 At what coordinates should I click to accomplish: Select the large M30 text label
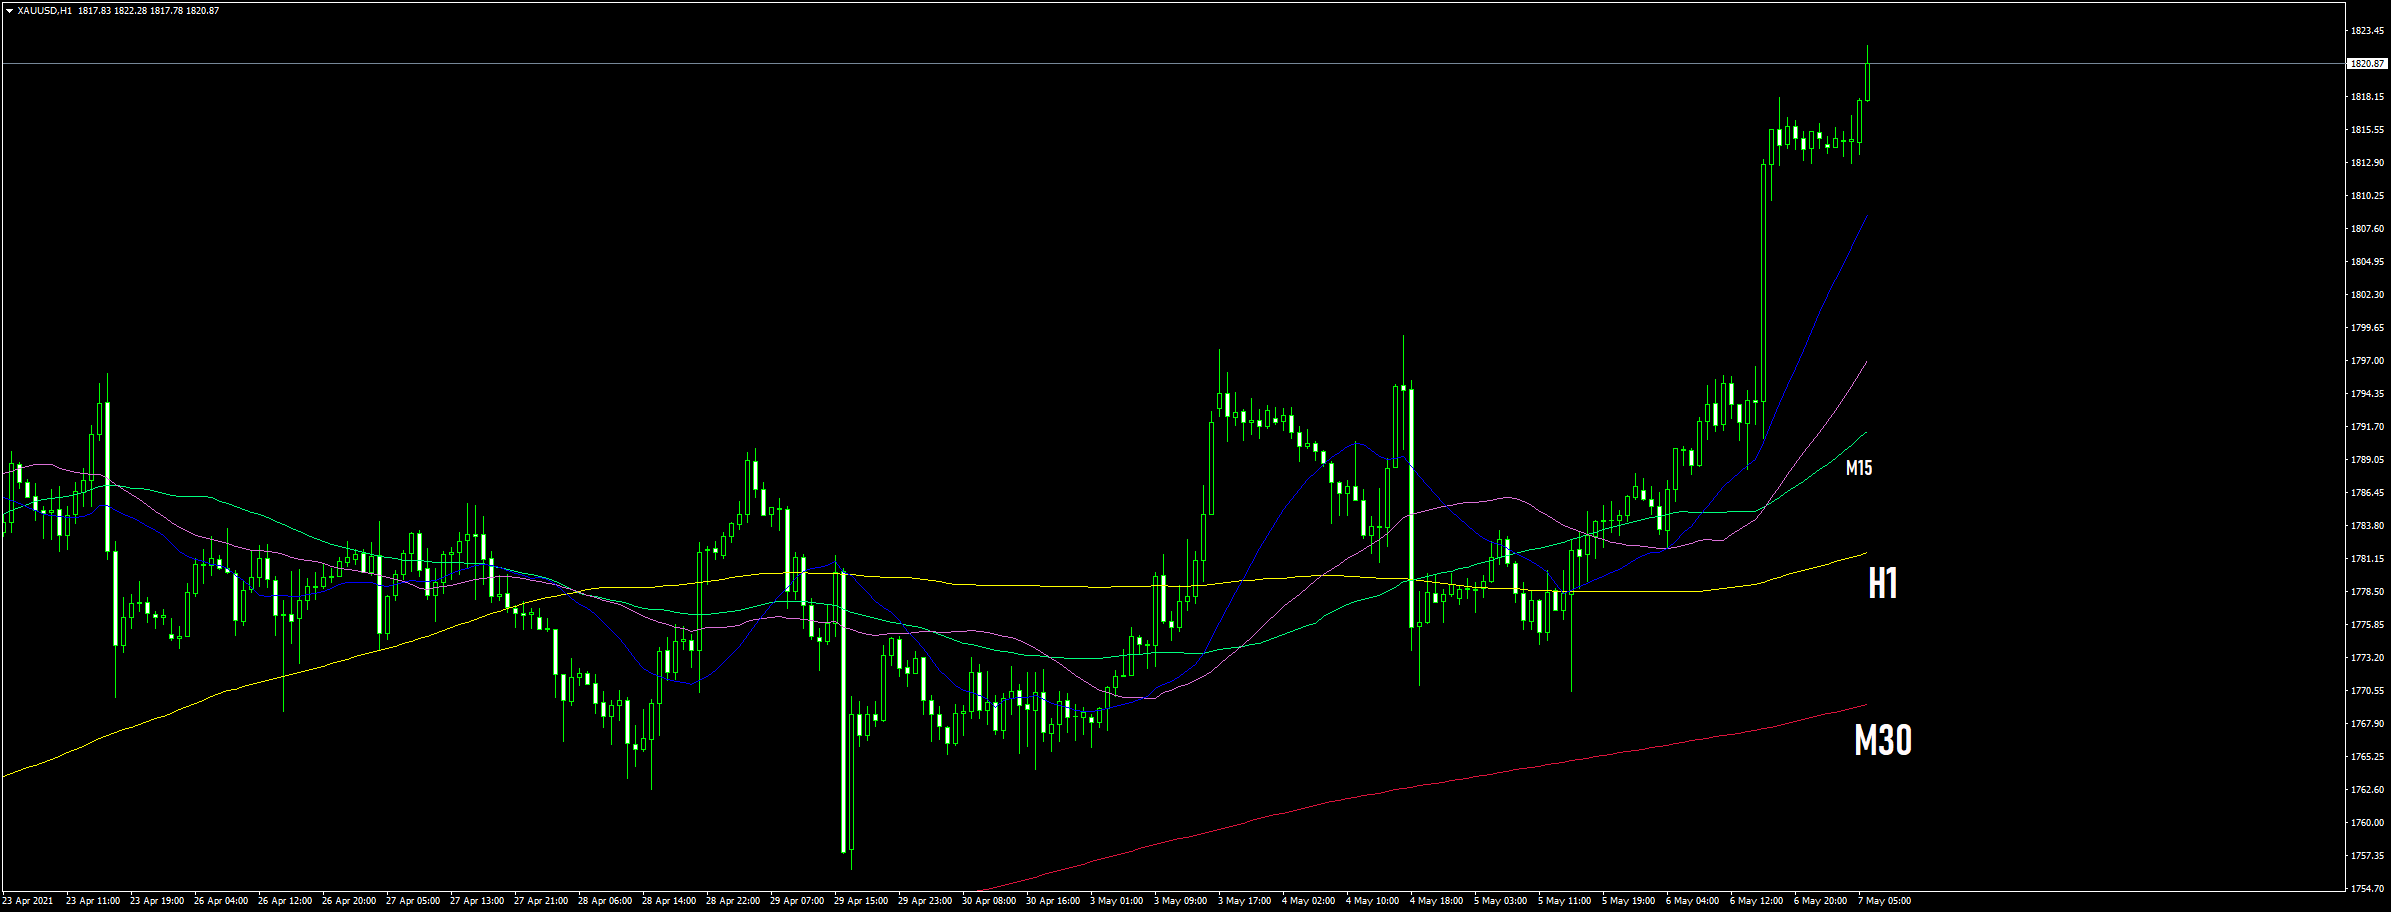[1882, 741]
